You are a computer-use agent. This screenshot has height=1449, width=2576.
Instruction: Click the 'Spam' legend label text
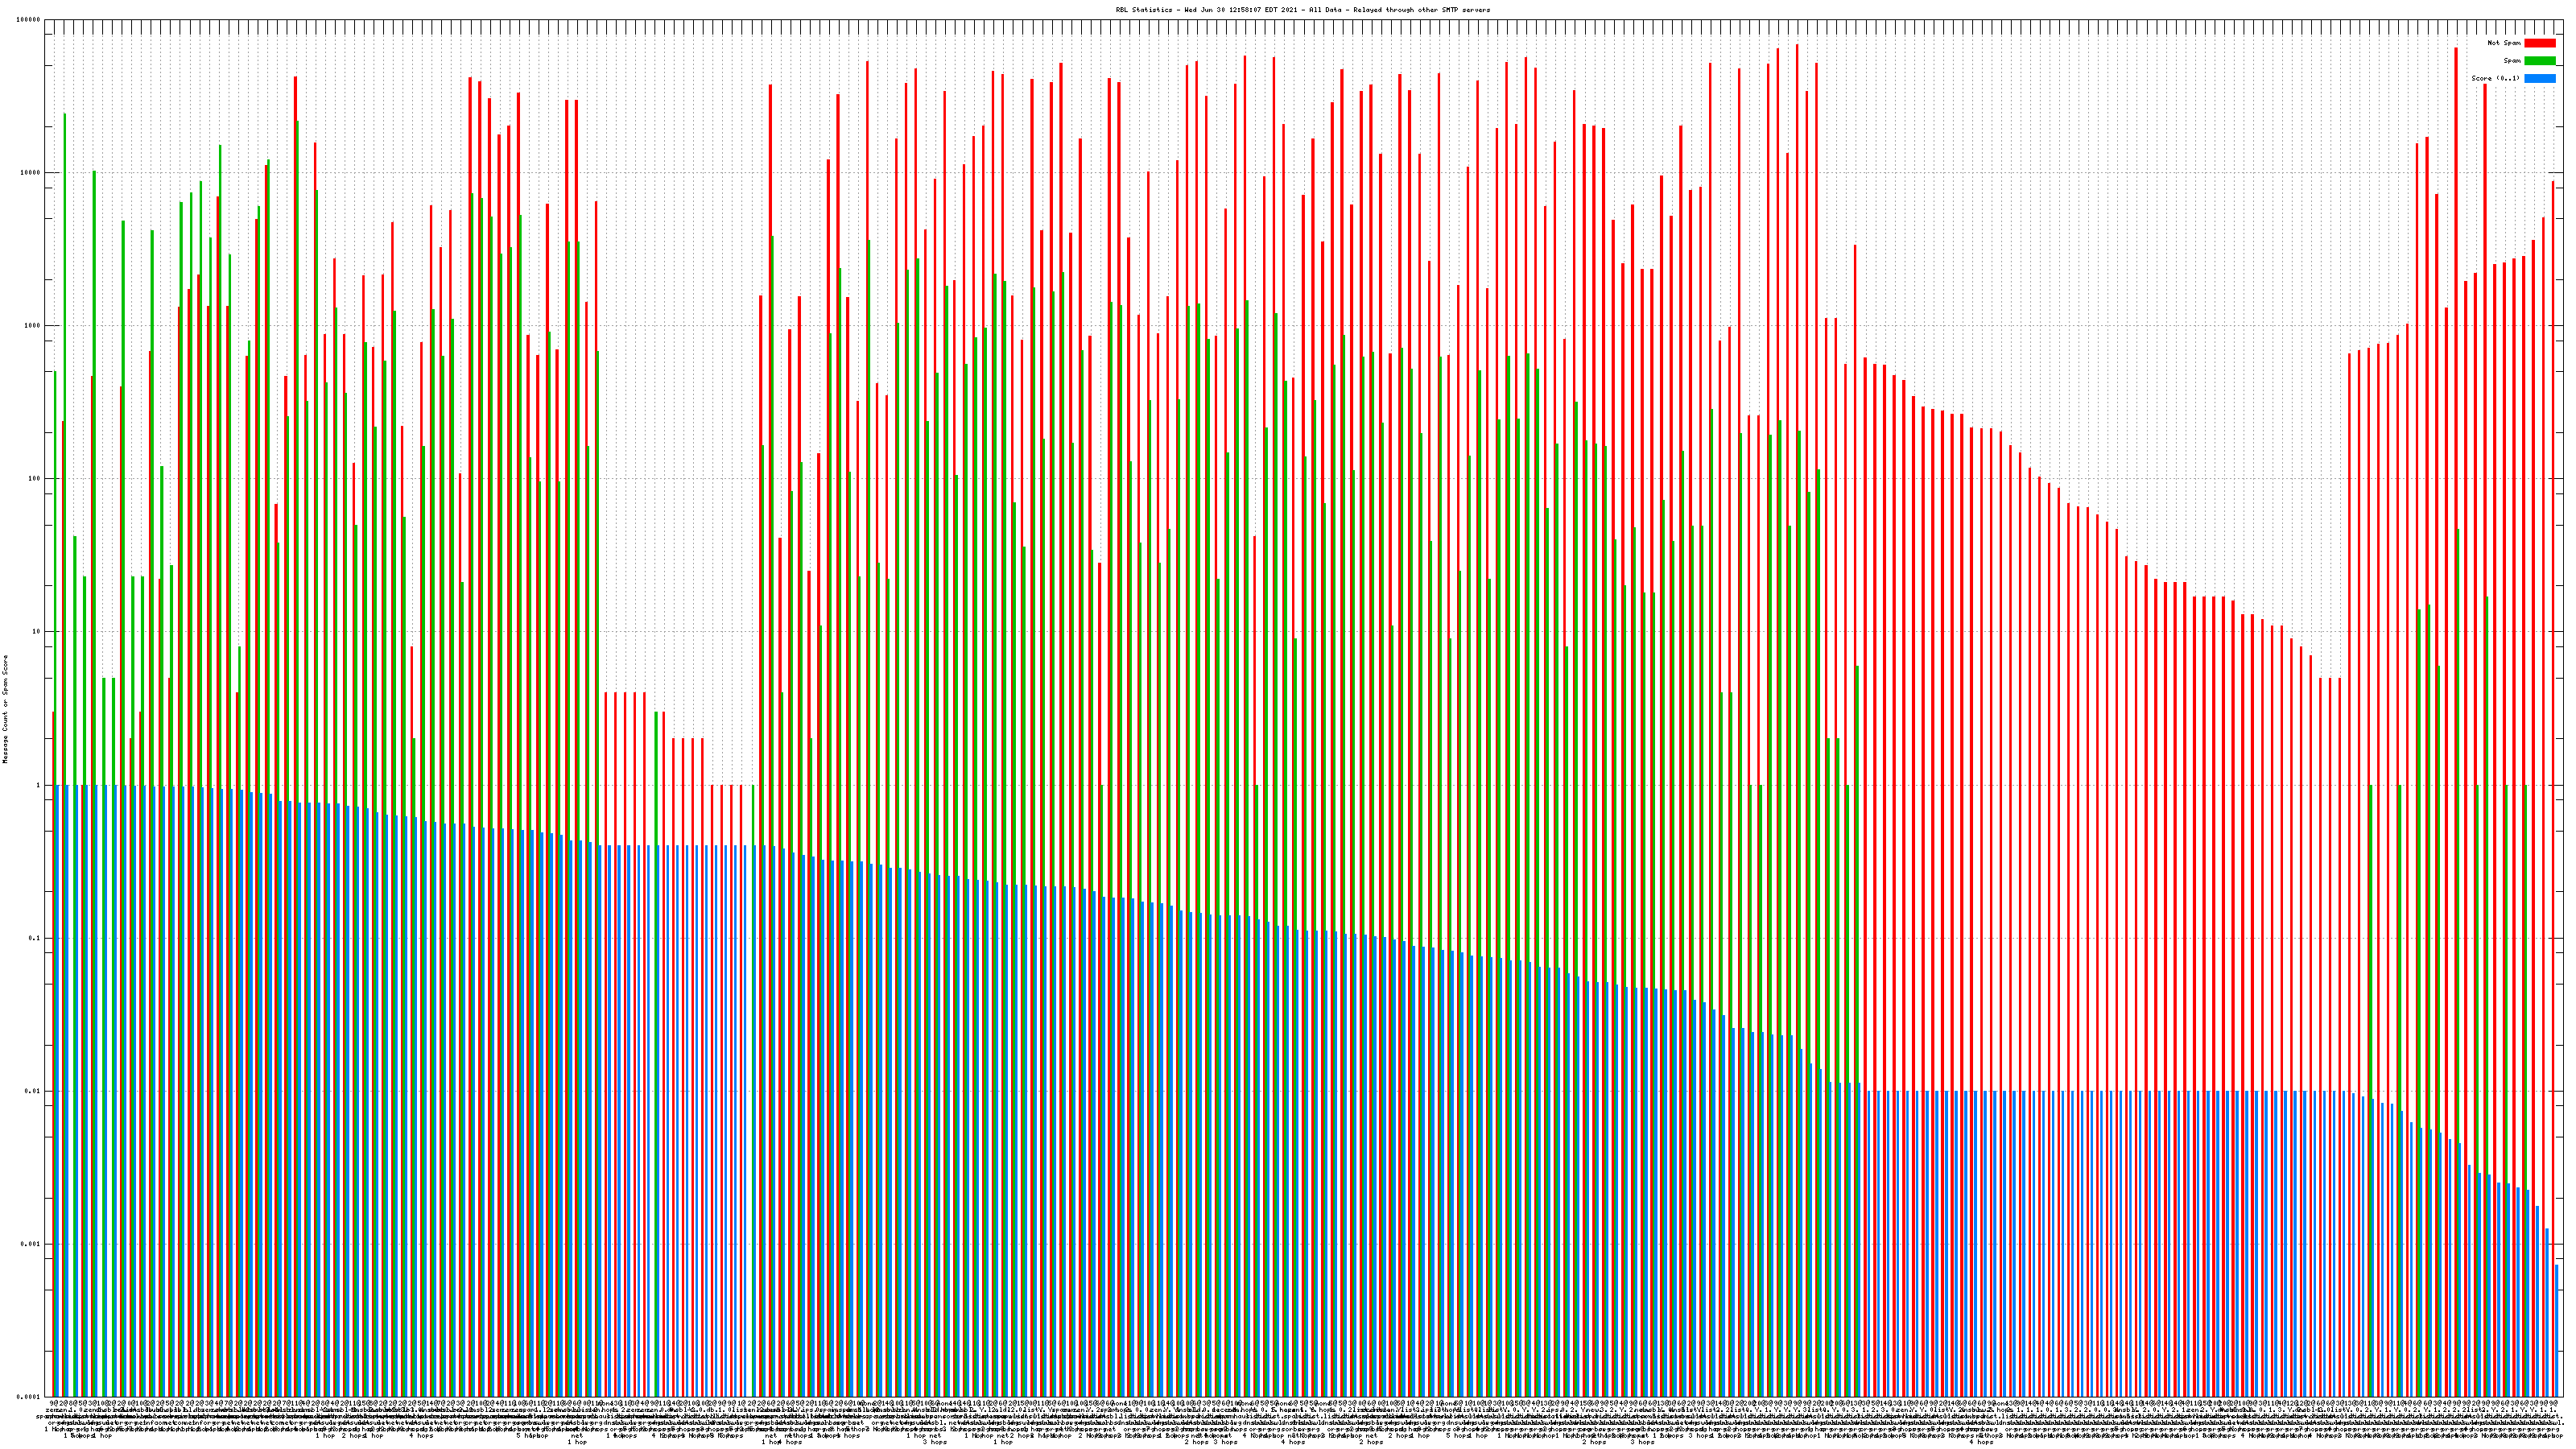[2512, 61]
